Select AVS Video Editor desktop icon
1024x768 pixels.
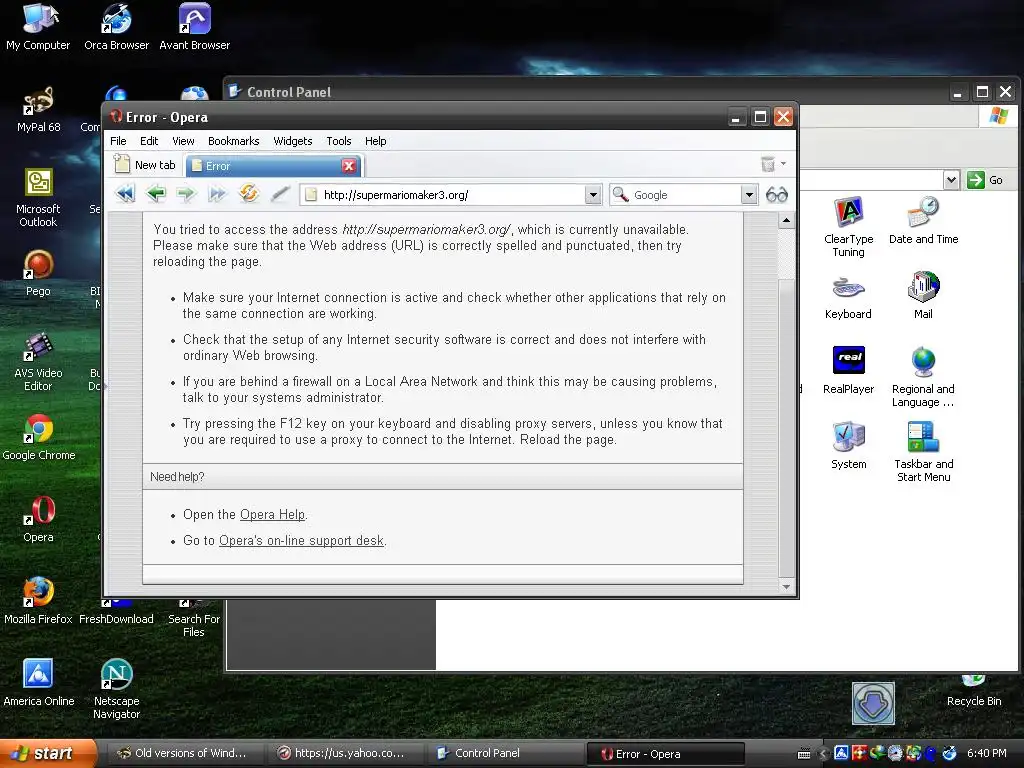click(38, 362)
